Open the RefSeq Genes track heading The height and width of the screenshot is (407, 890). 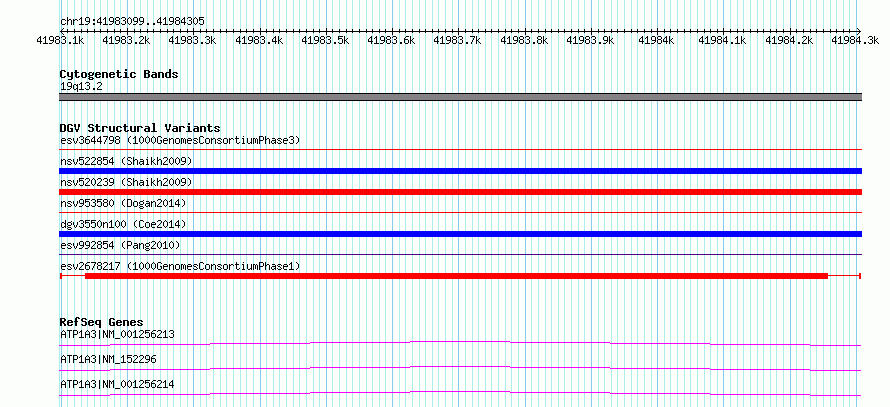click(x=102, y=322)
